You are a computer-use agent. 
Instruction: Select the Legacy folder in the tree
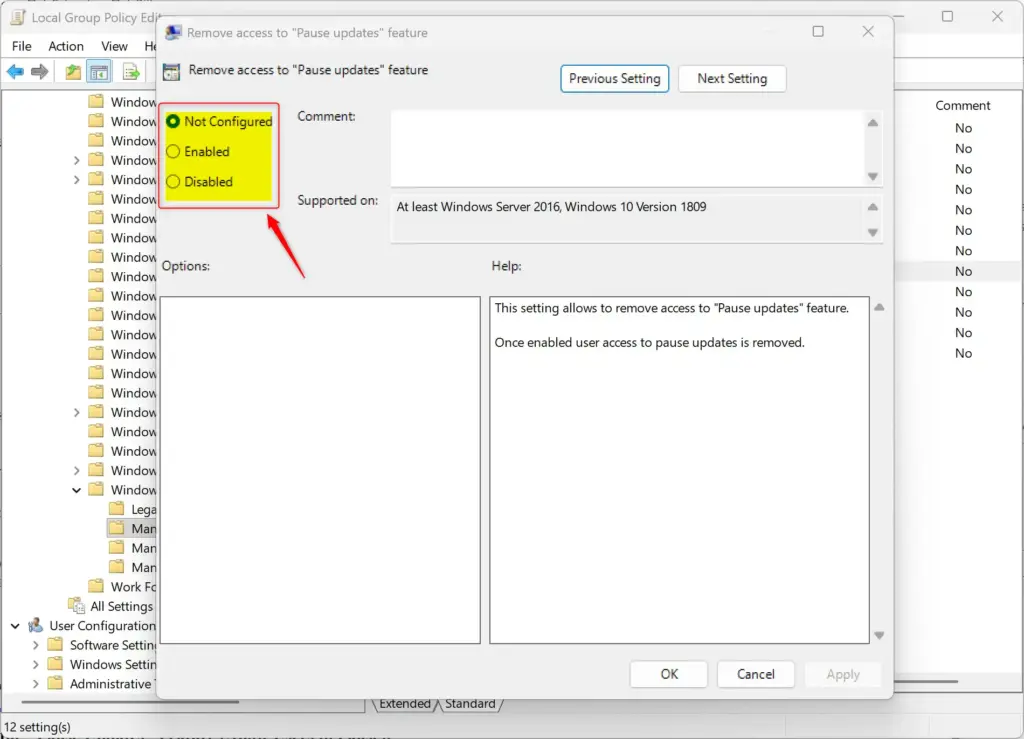143,509
